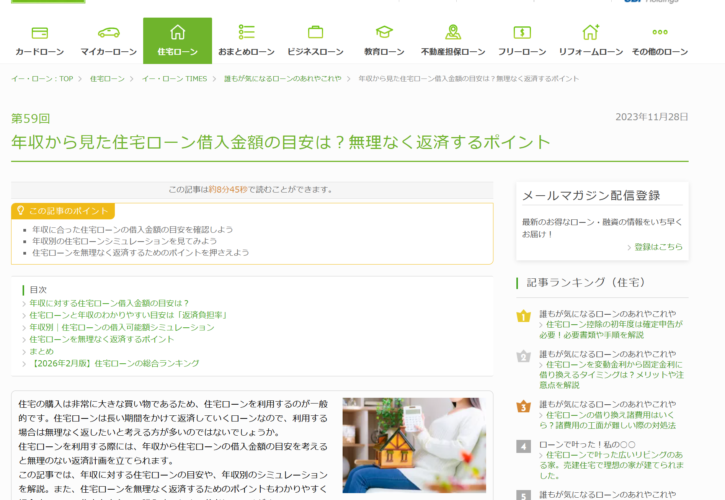
Task: Open the business loan briefcase icon
Action: [315, 32]
